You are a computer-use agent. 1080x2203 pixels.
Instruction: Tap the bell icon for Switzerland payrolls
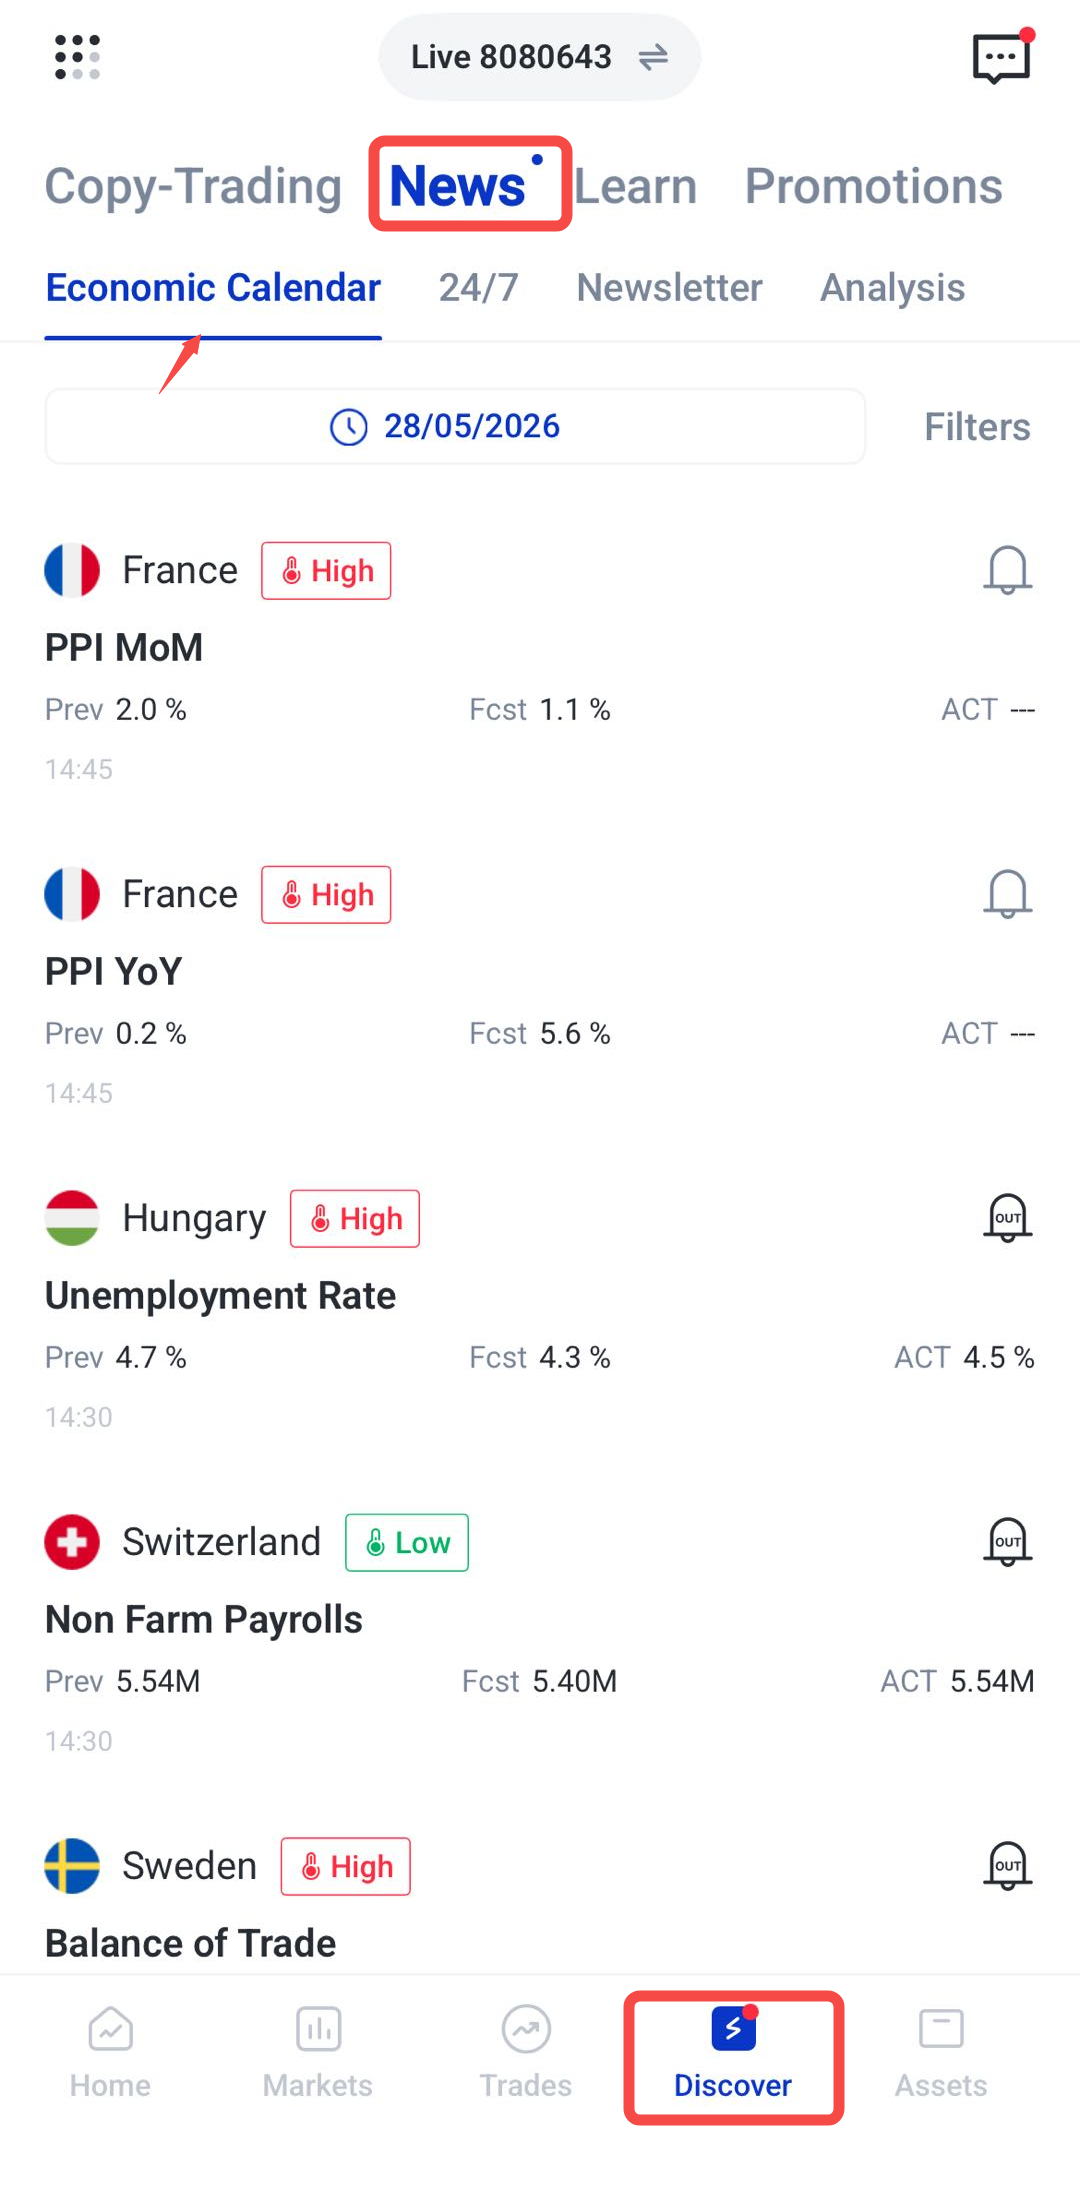point(1007,1542)
